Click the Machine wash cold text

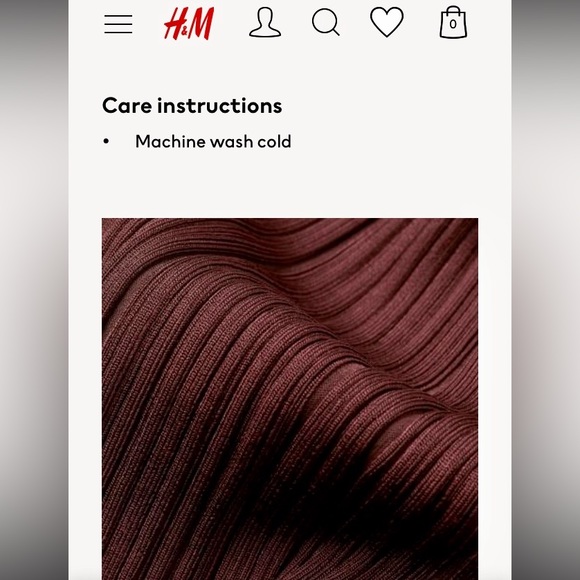tap(213, 141)
